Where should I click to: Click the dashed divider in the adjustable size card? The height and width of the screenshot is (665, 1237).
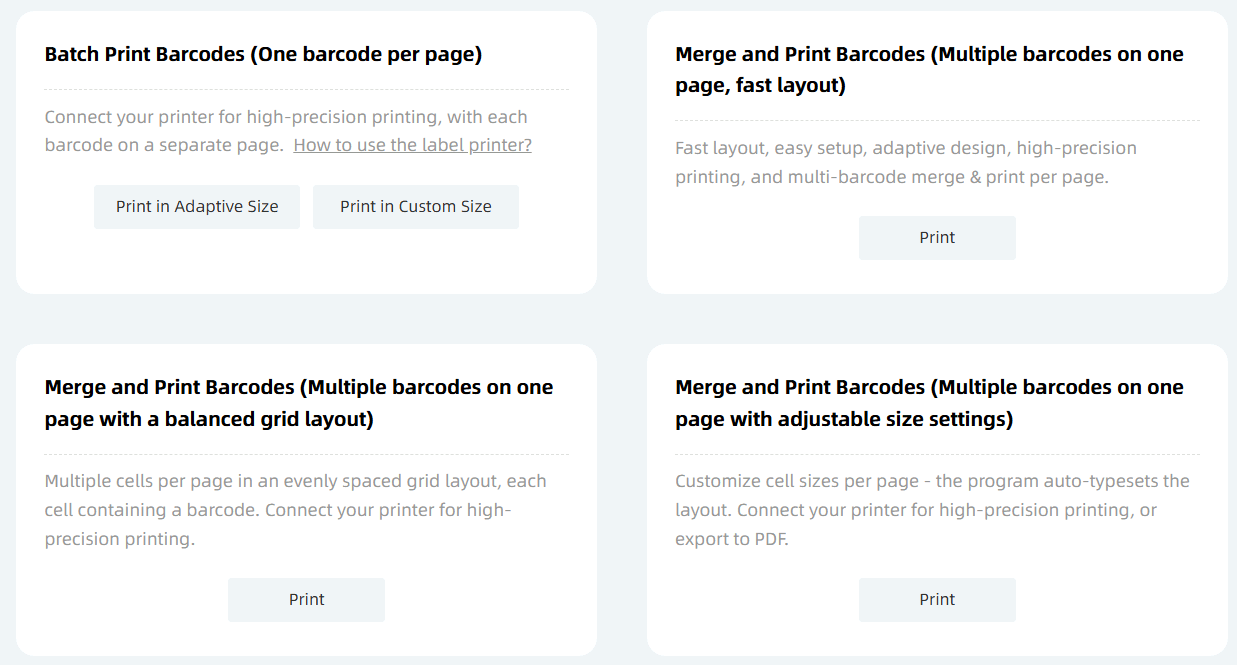pos(937,455)
